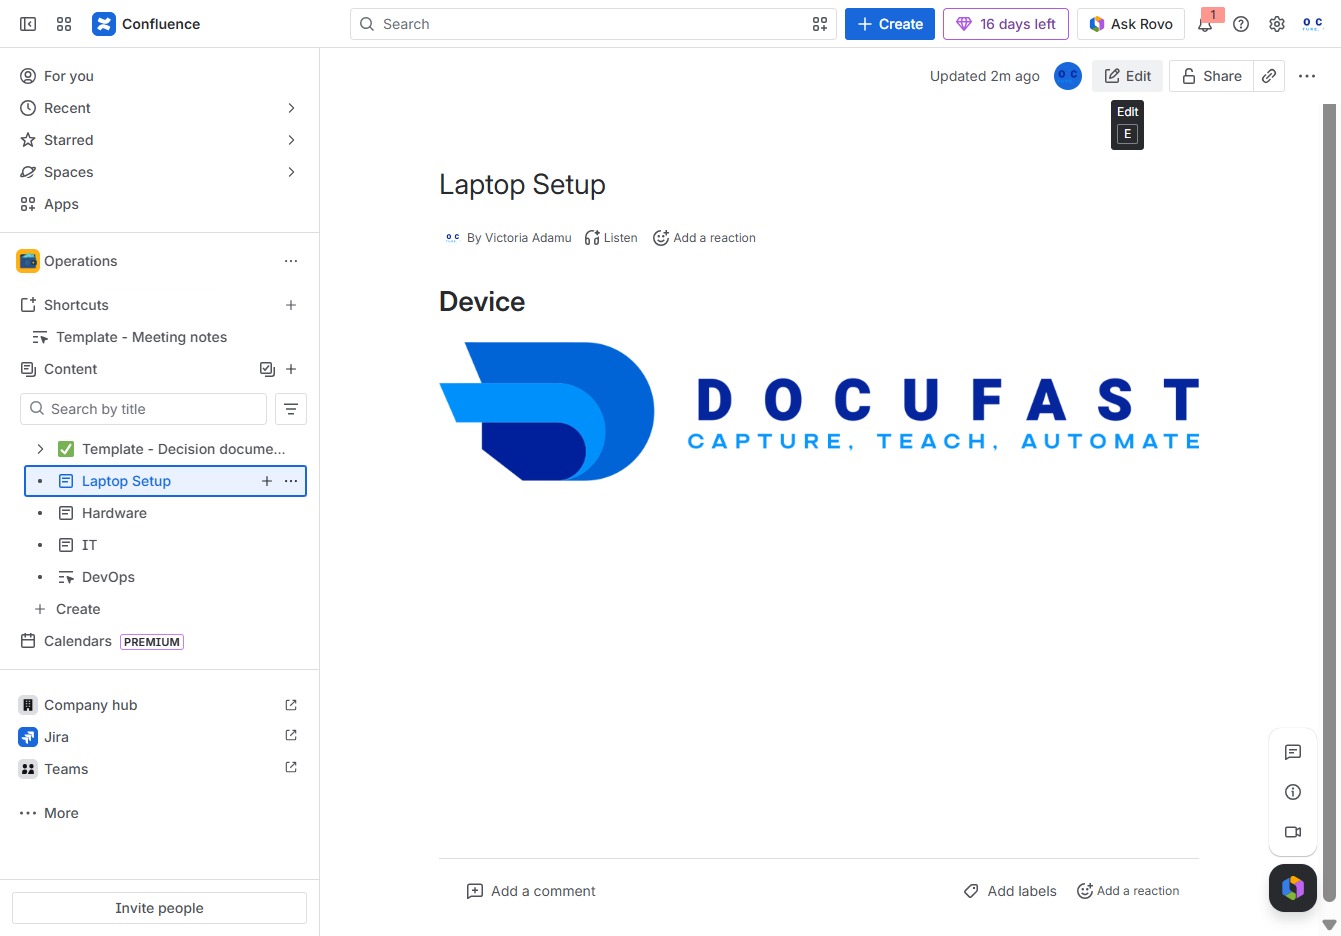The image size is (1341, 936).
Task: Click the record video icon
Action: [1293, 832]
